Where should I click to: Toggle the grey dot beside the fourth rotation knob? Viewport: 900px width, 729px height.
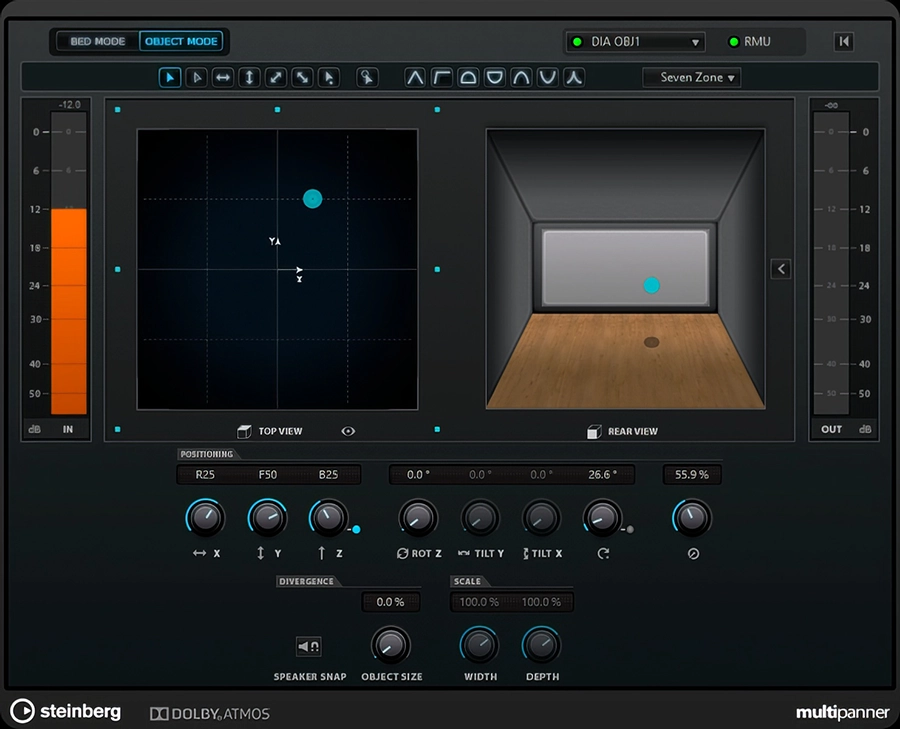pos(630,529)
